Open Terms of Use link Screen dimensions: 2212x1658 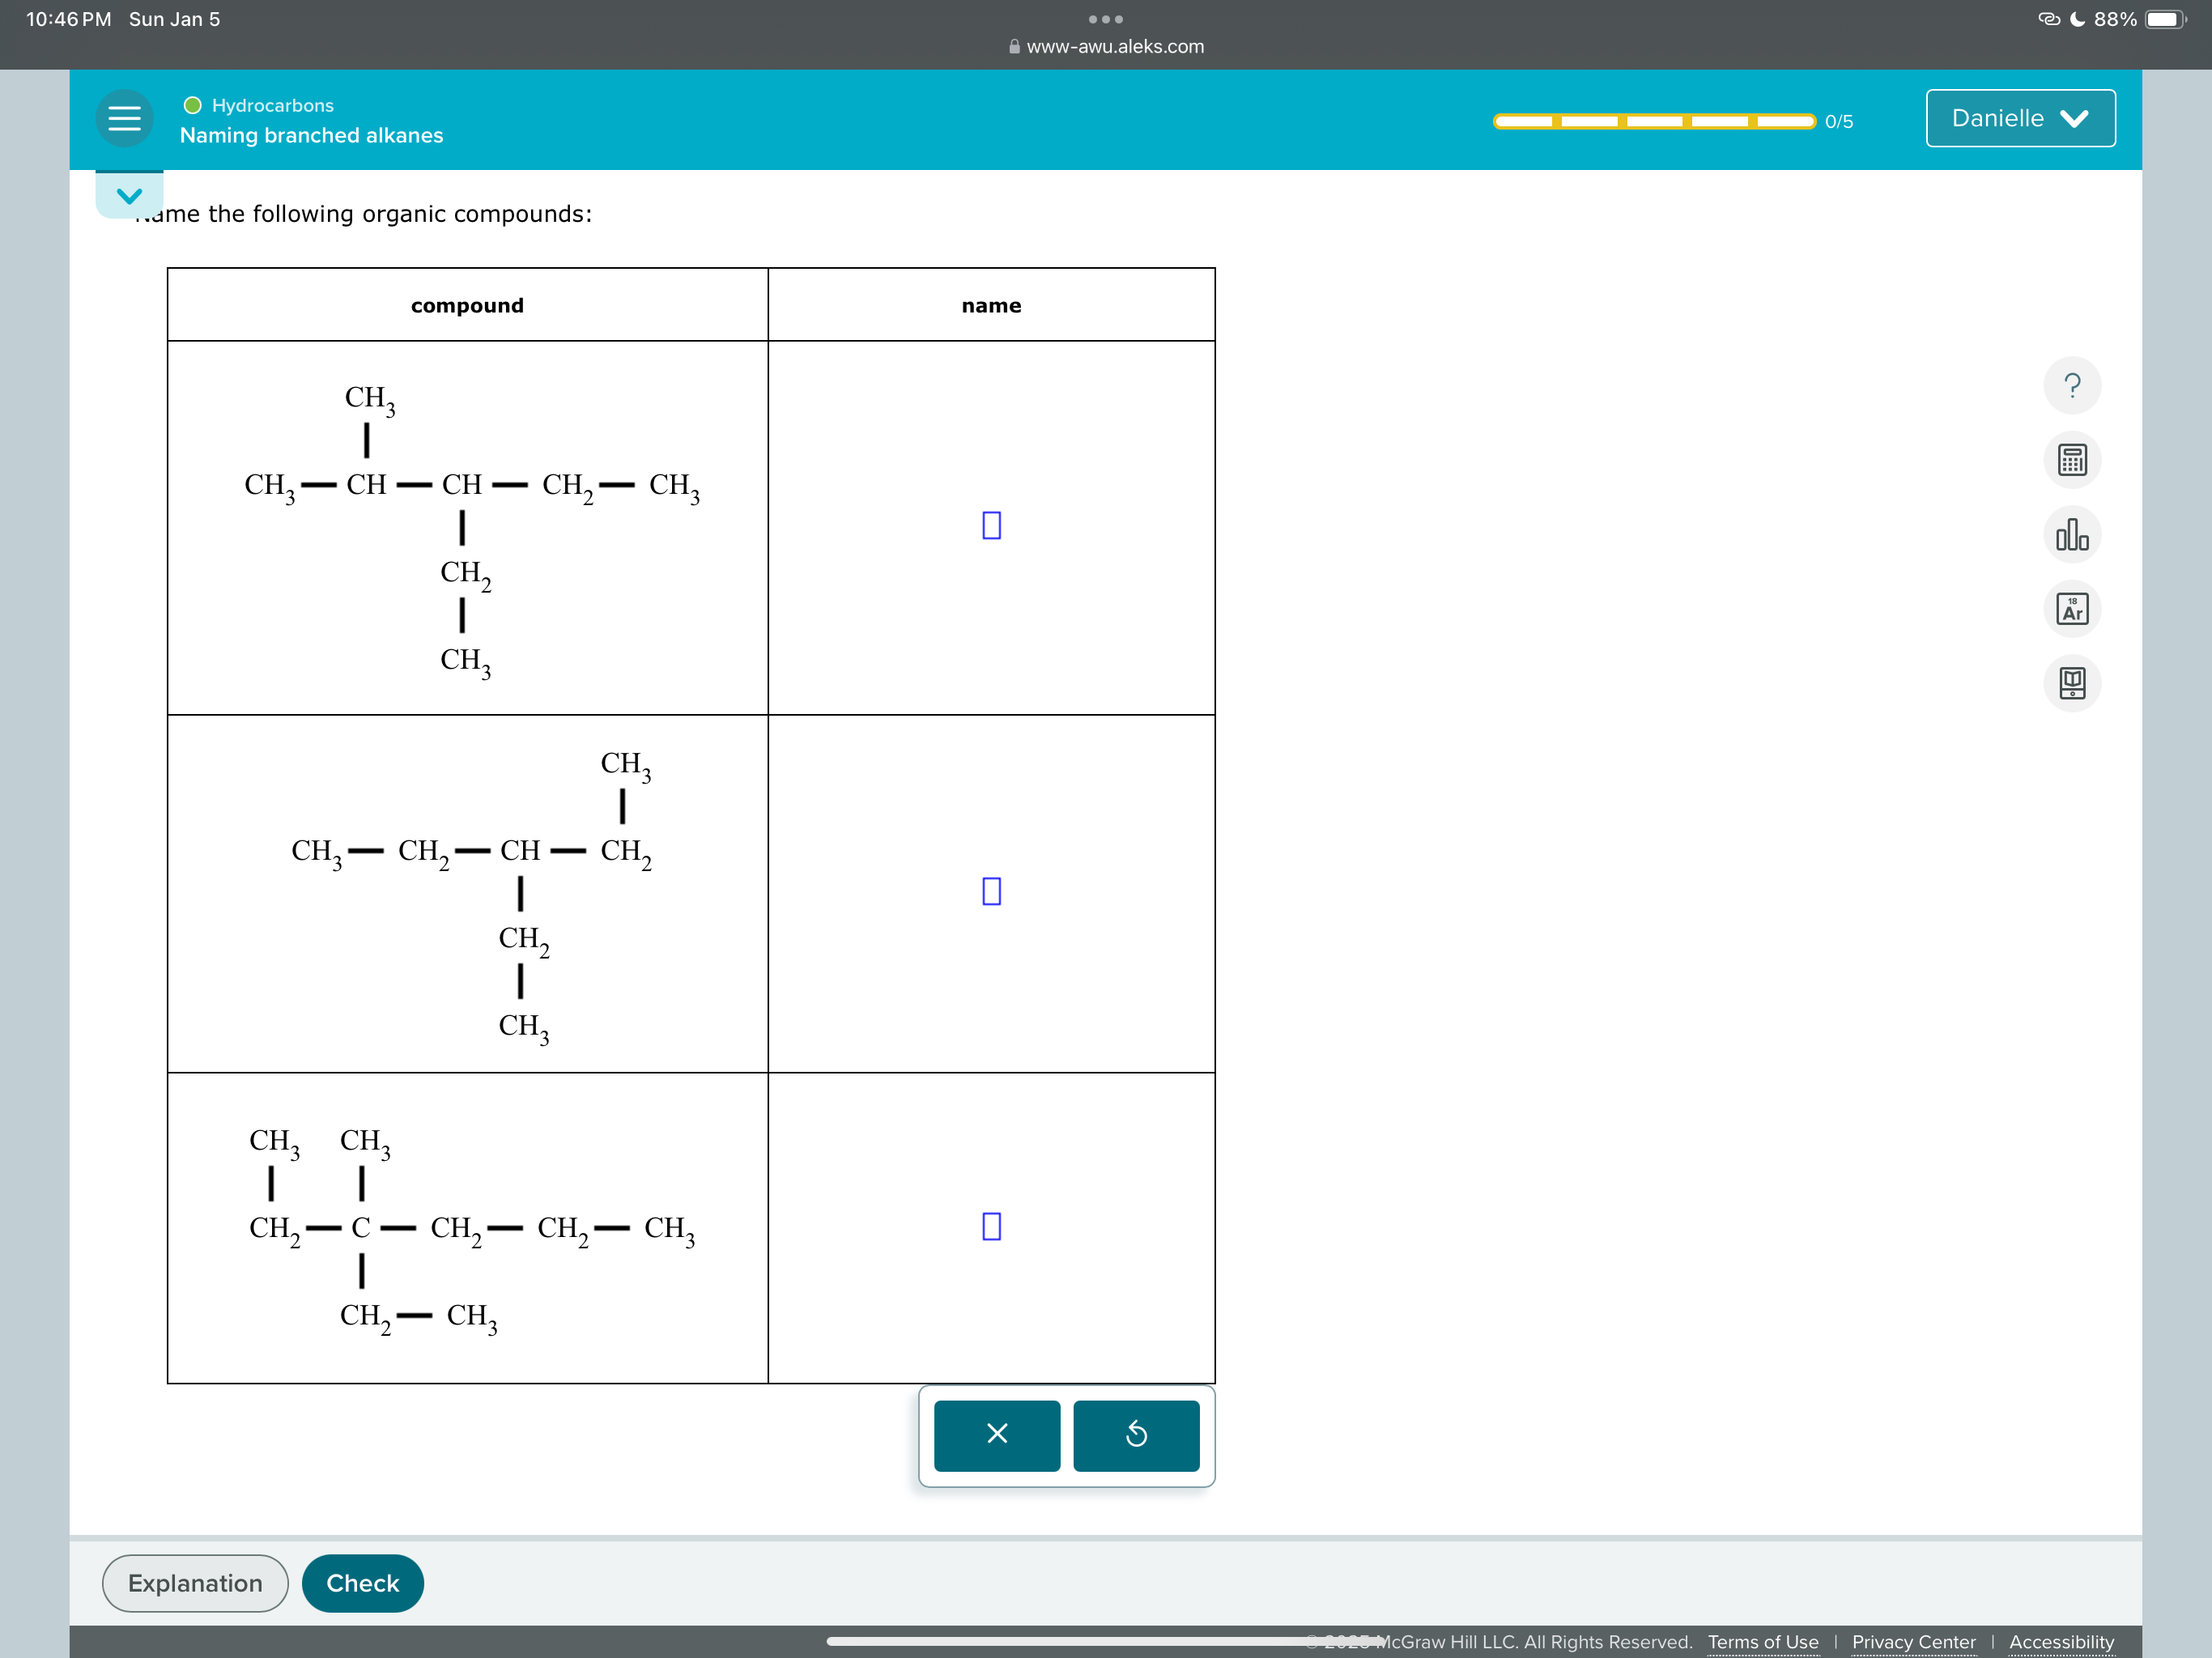tap(1762, 1641)
